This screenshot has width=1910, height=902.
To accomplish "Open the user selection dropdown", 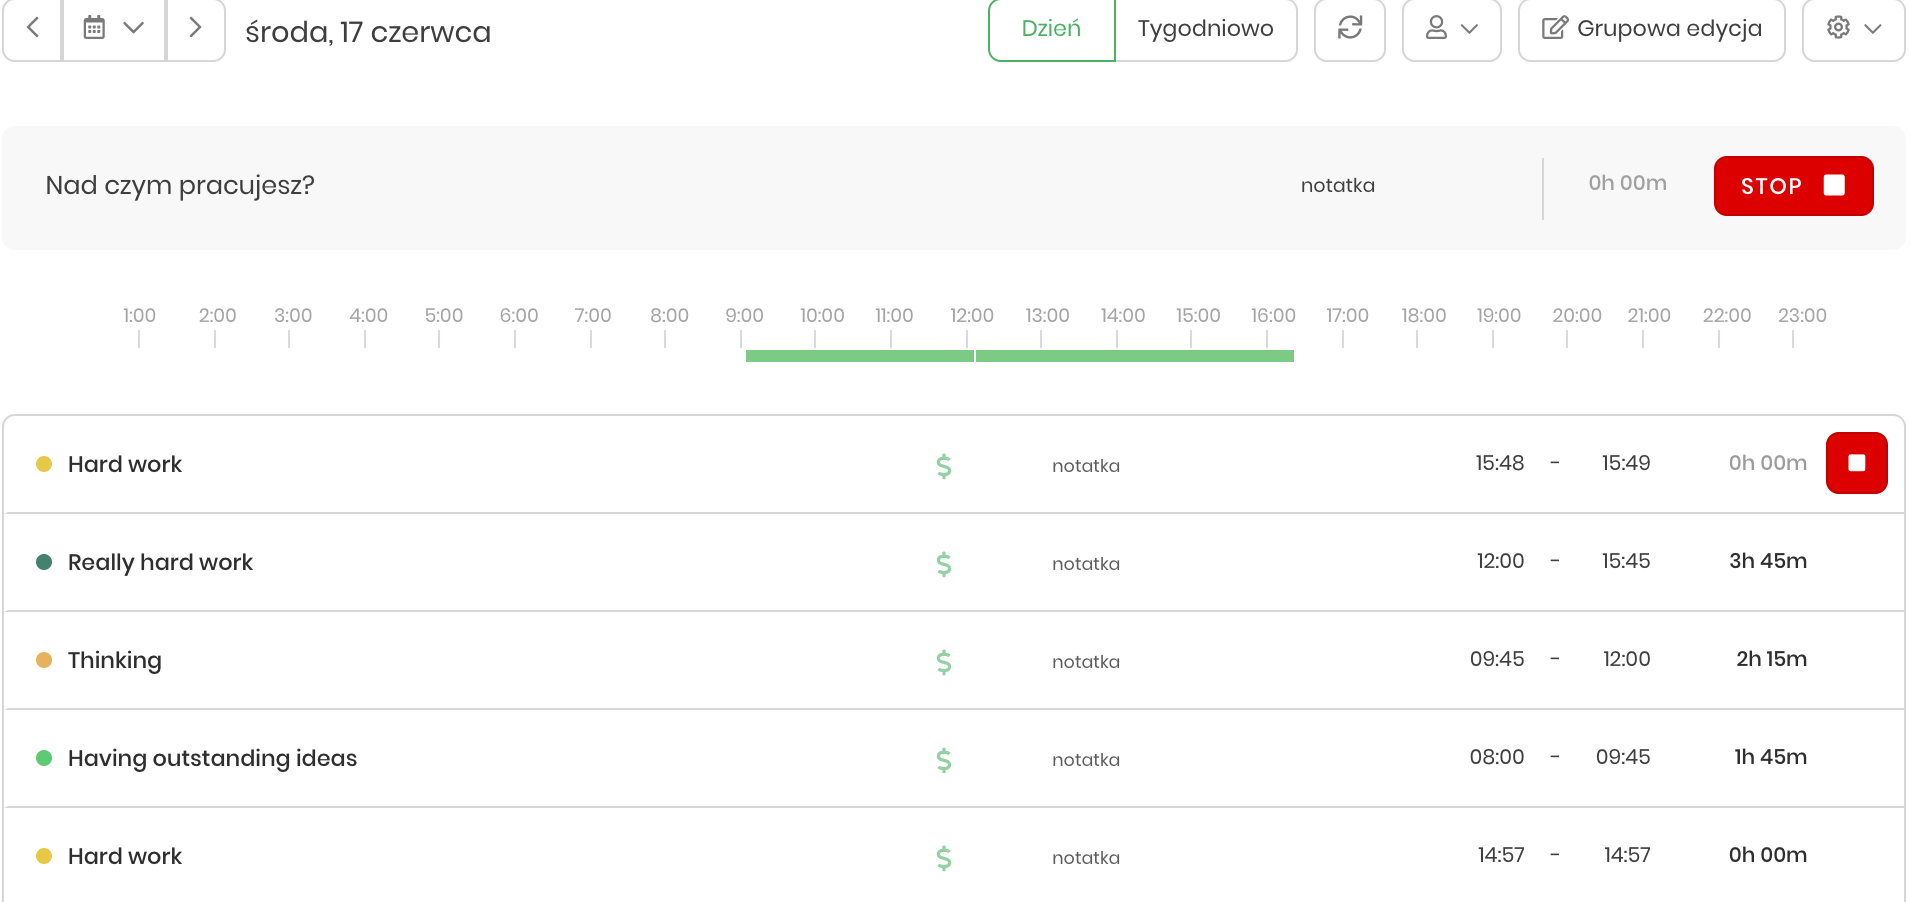I will tap(1452, 29).
